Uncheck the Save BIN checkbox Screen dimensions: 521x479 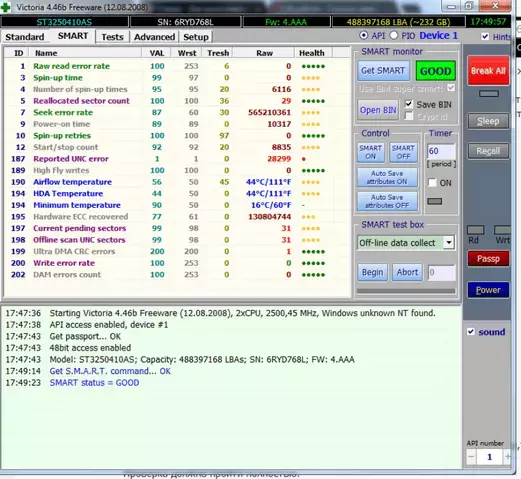tap(409, 104)
